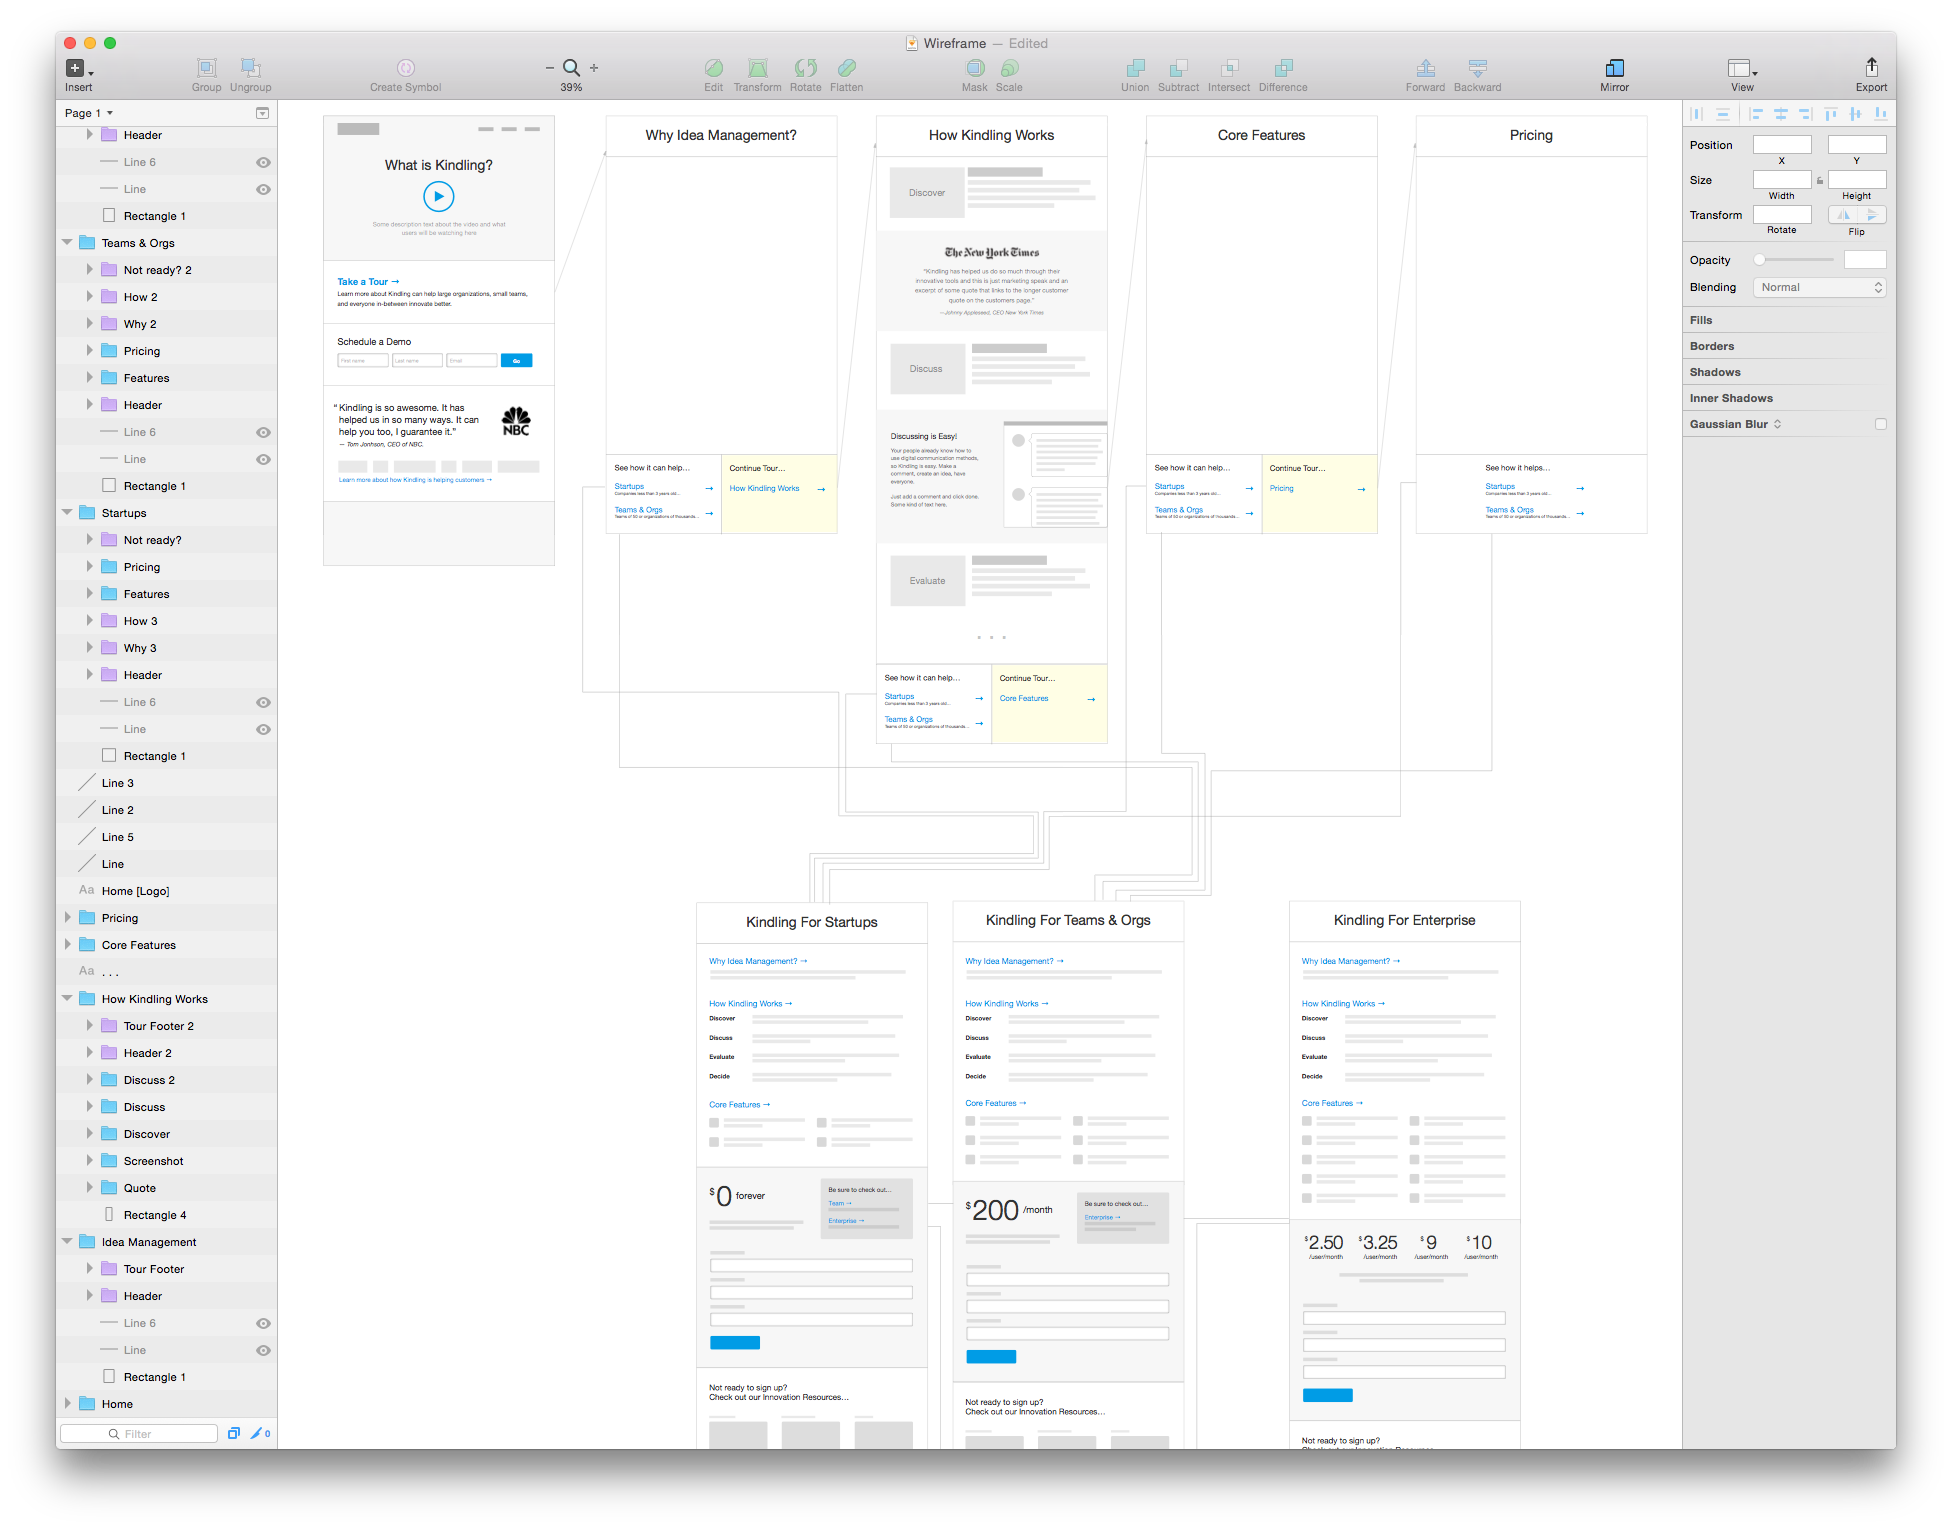Open the Borders section
1952x1529 pixels.
[x=1712, y=346]
